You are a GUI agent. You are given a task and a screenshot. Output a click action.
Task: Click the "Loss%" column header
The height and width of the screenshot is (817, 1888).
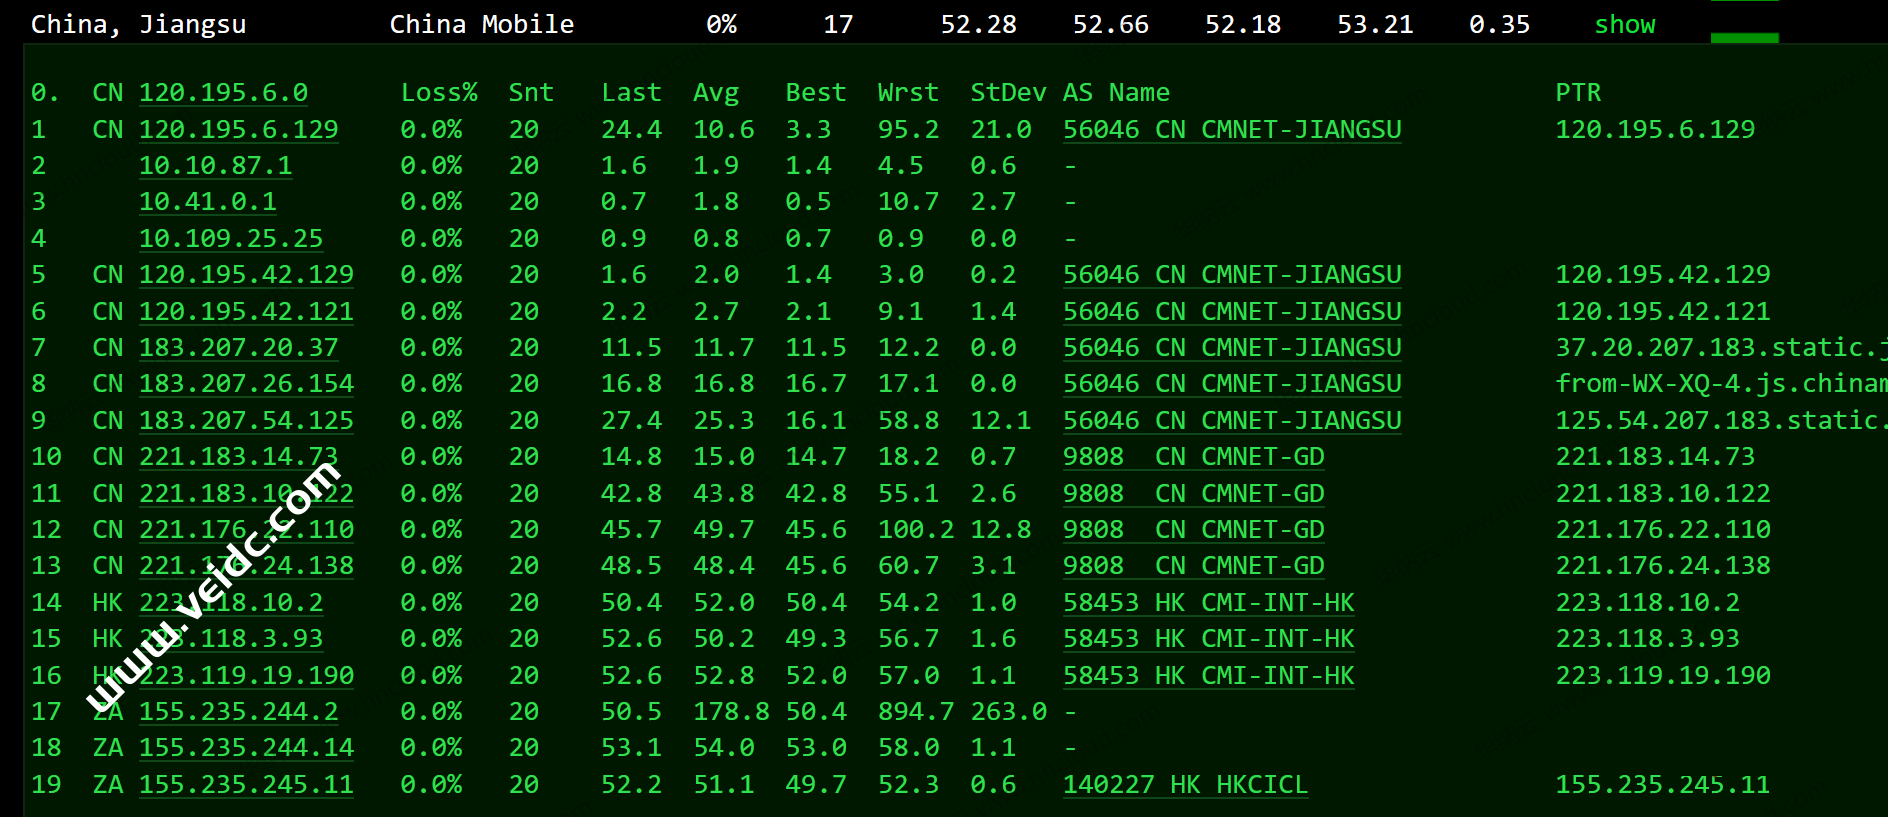tap(439, 93)
